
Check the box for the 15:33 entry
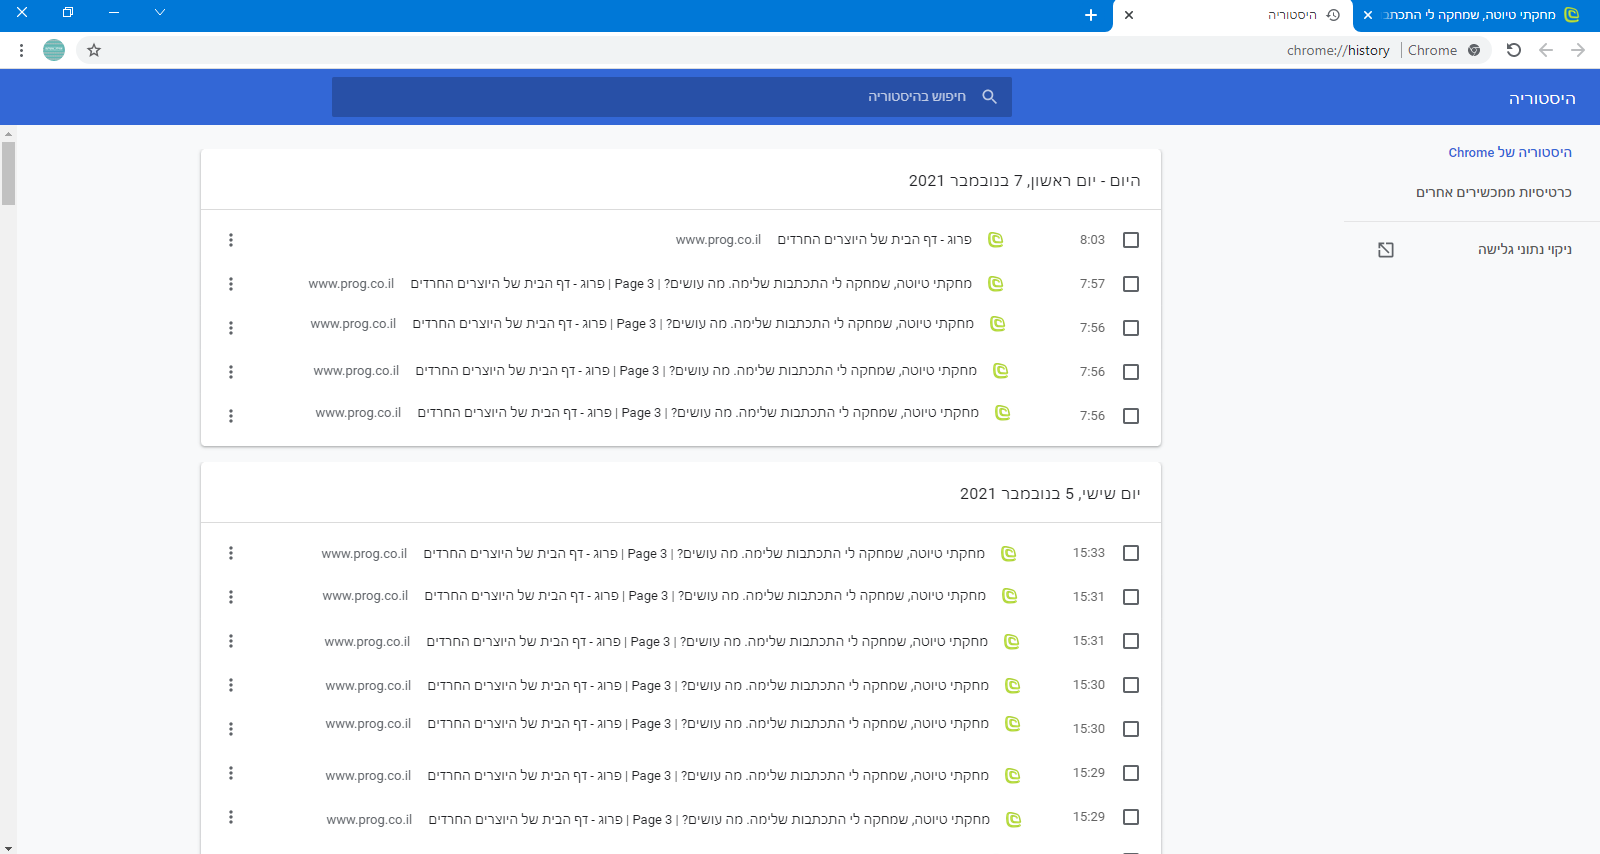[x=1131, y=553]
